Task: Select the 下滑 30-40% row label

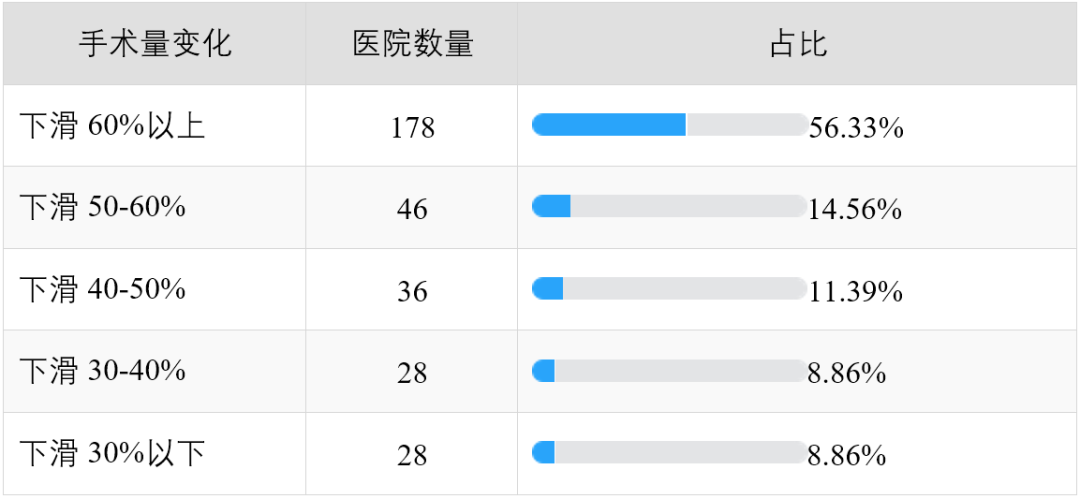Action: point(102,371)
